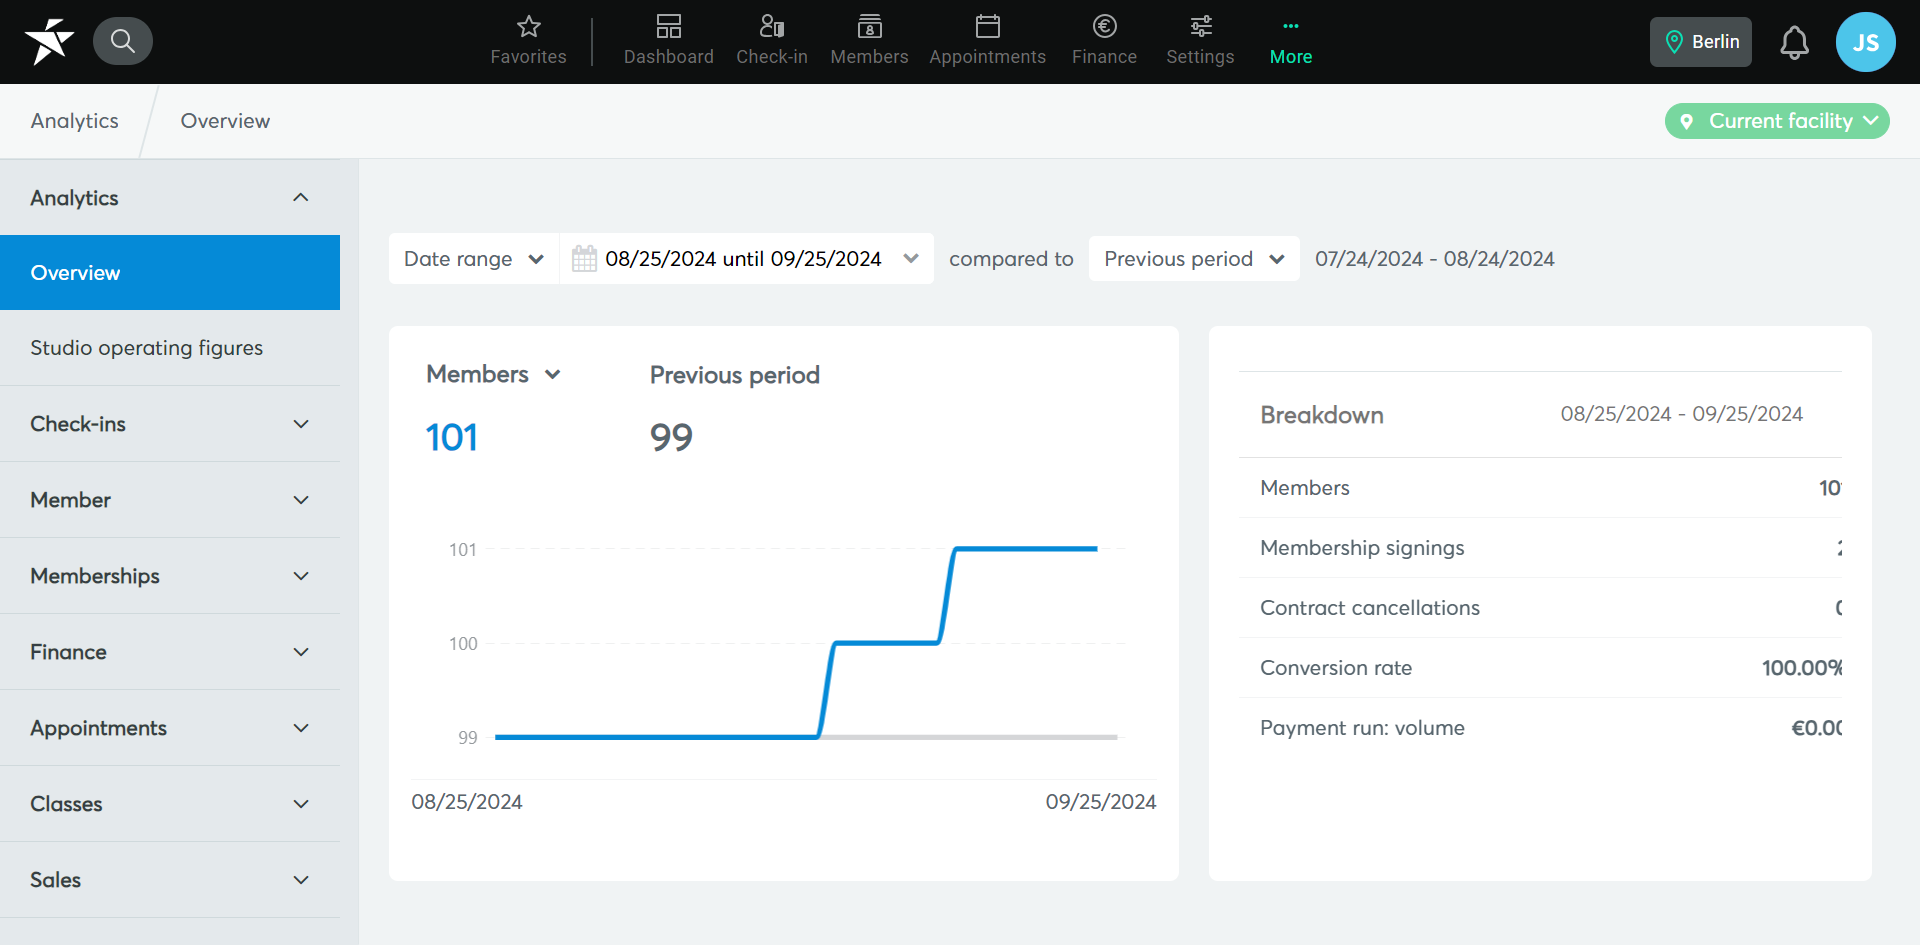This screenshot has width=1920, height=945.
Task: Click the current members value 101
Action: click(x=451, y=437)
